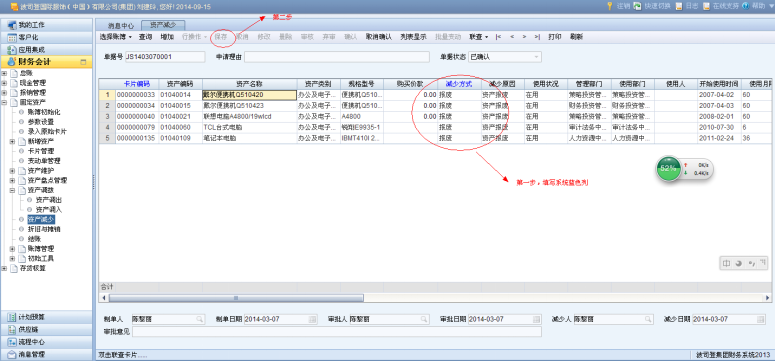Click search icon in 审批人 field
The height and width of the screenshot is (361, 775).
coord(424,319)
